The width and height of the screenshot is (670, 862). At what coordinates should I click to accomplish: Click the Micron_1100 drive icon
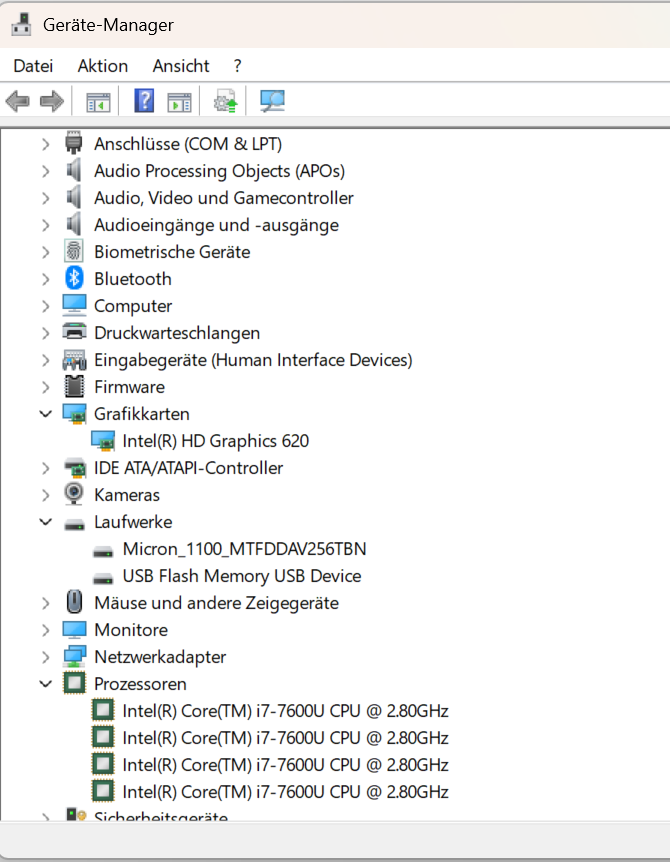[x=103, y=552]
